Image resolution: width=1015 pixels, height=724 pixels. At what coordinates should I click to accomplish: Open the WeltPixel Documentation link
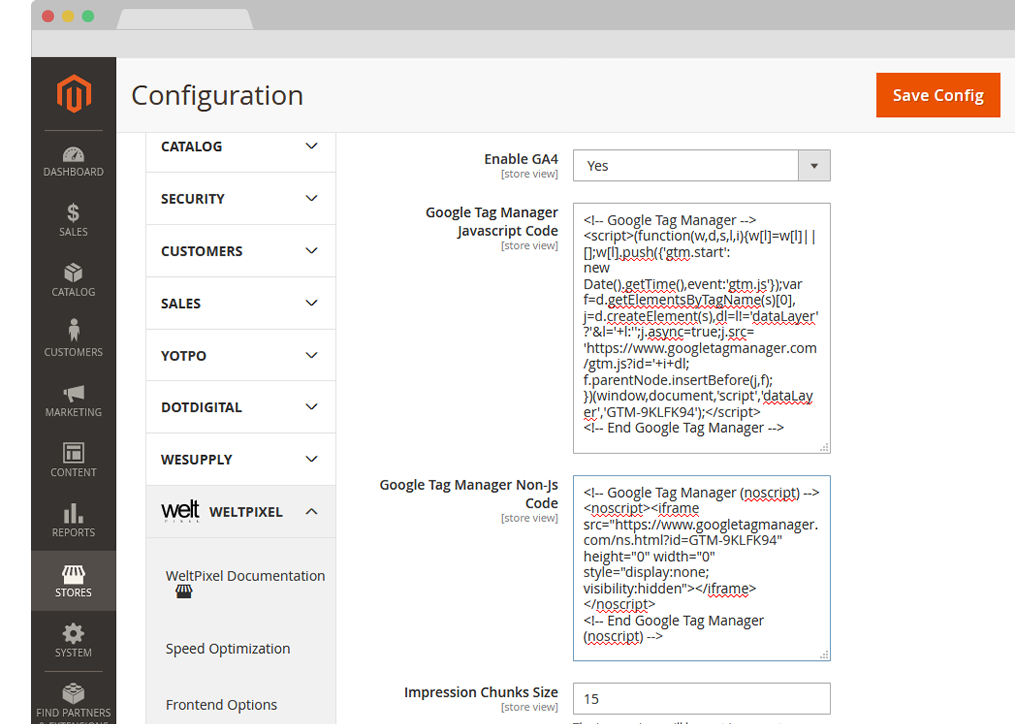coord(245,576)
